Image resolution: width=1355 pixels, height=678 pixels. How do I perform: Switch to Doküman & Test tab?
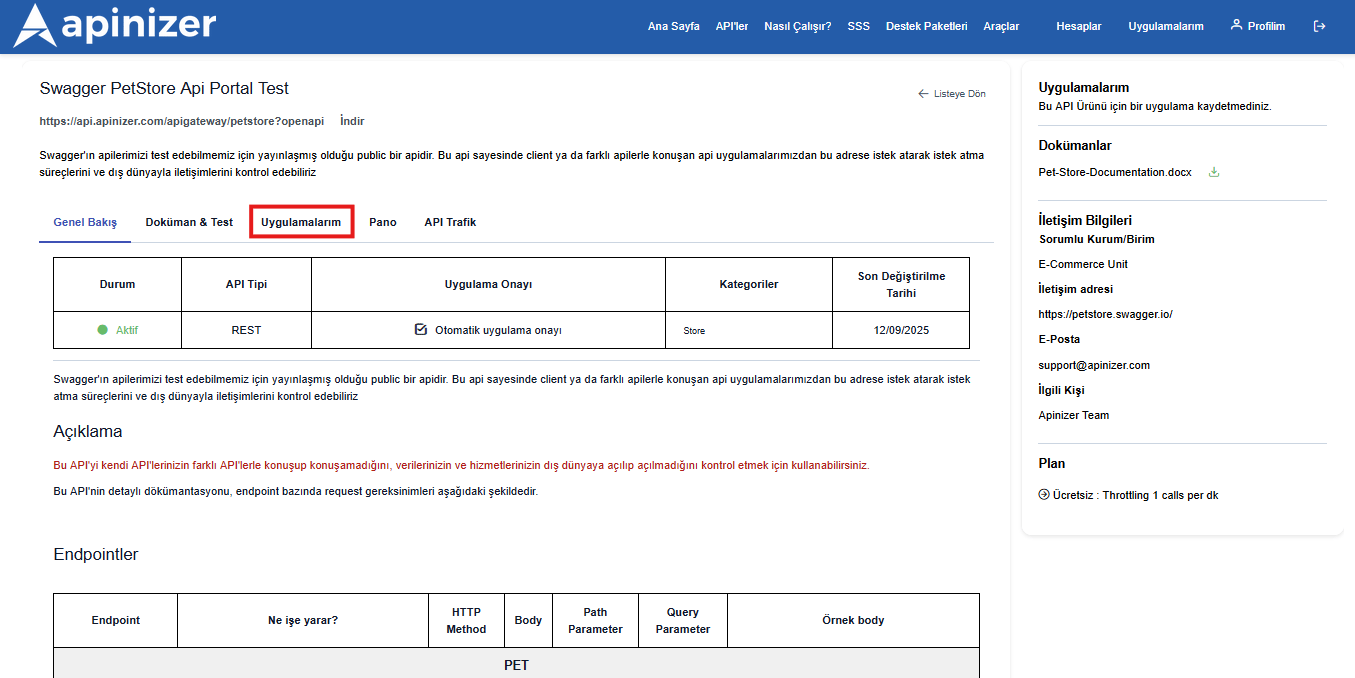[189, 222]
